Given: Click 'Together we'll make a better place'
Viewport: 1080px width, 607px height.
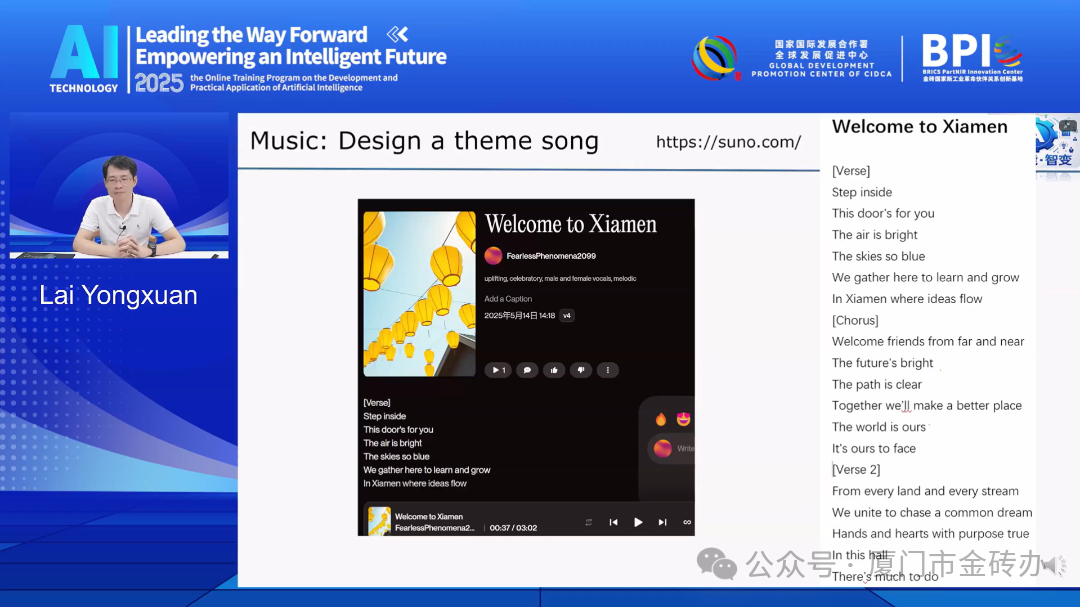Looking at the screenshot, I should click(x=927, y=406).
